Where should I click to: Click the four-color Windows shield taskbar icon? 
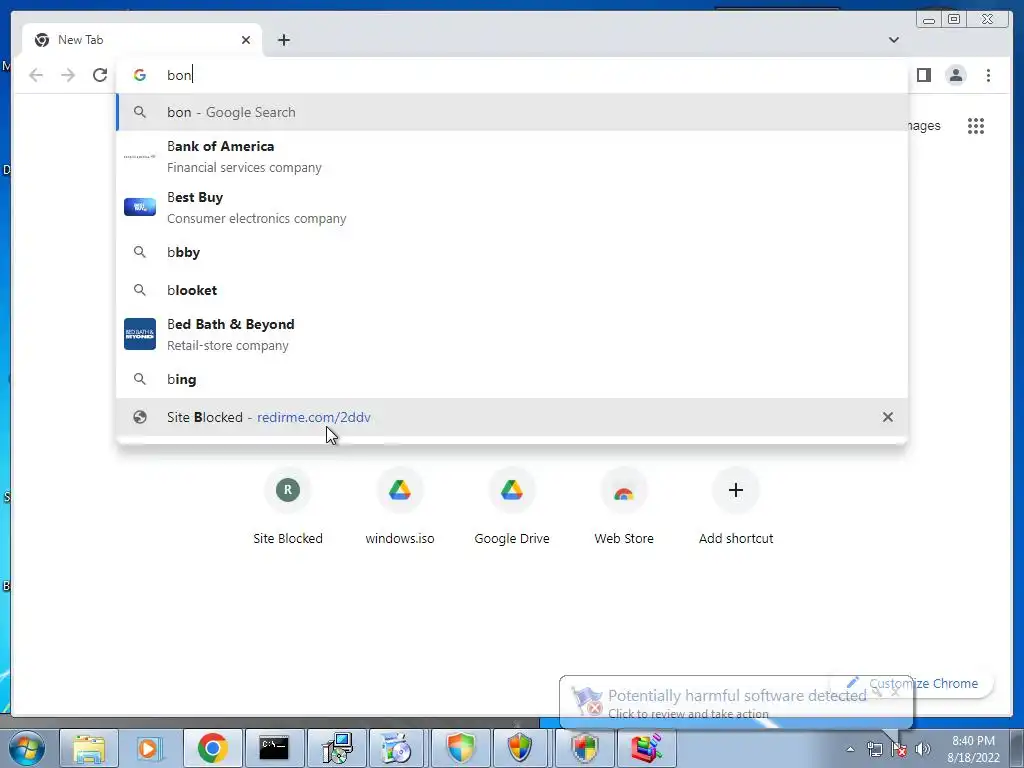tap(583, 748)
